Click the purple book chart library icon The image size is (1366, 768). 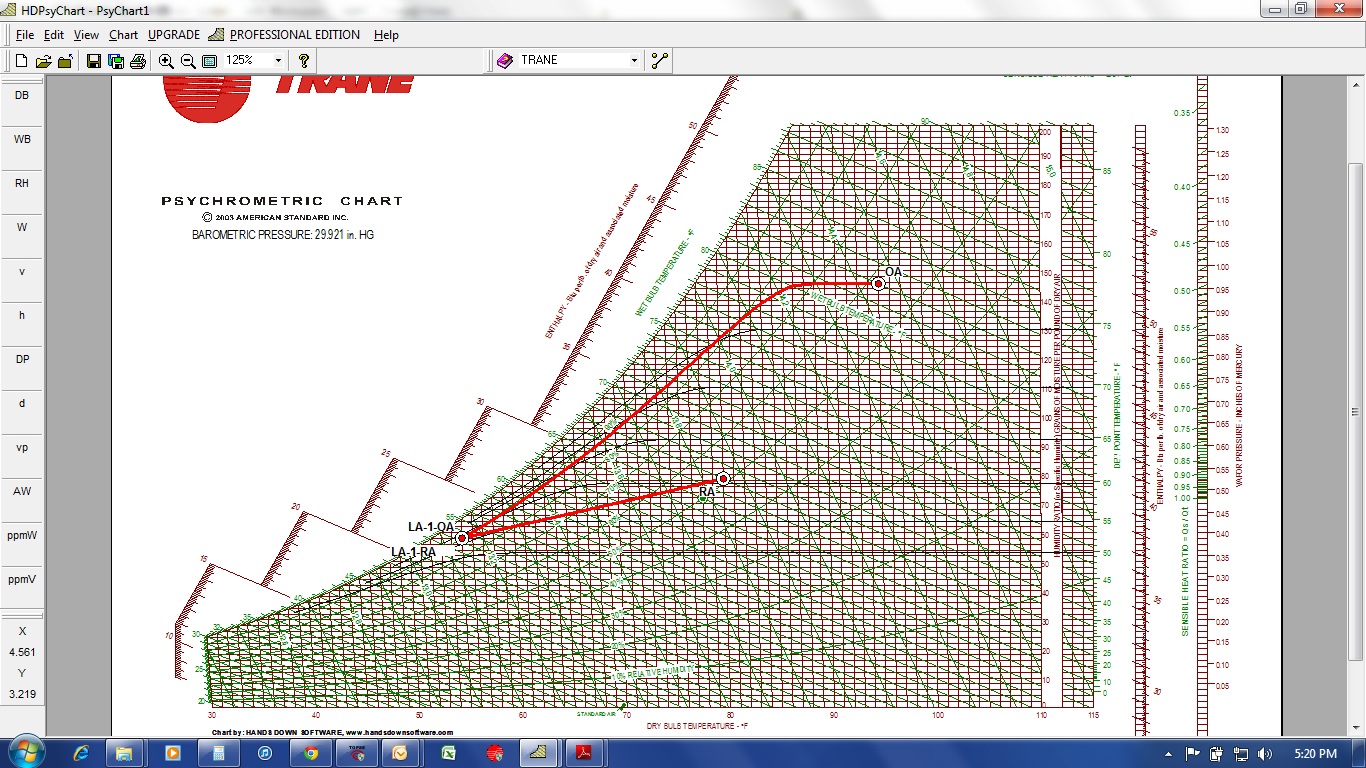pyautogui.click(x=505, y=61)
